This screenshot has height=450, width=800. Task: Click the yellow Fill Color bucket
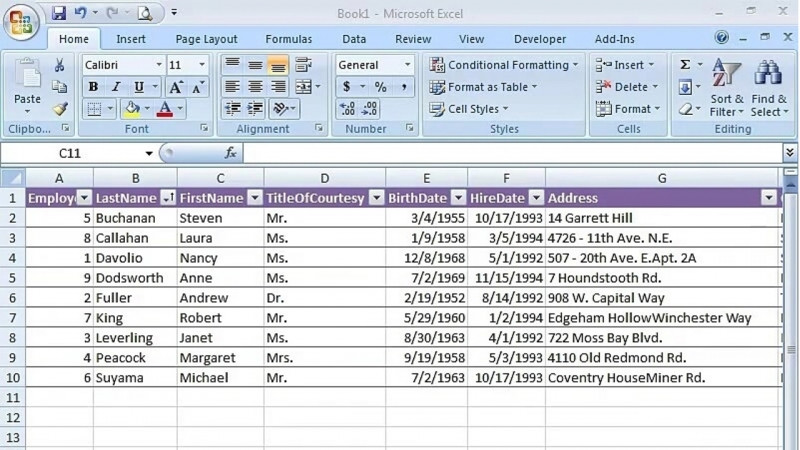click(132, 109)
